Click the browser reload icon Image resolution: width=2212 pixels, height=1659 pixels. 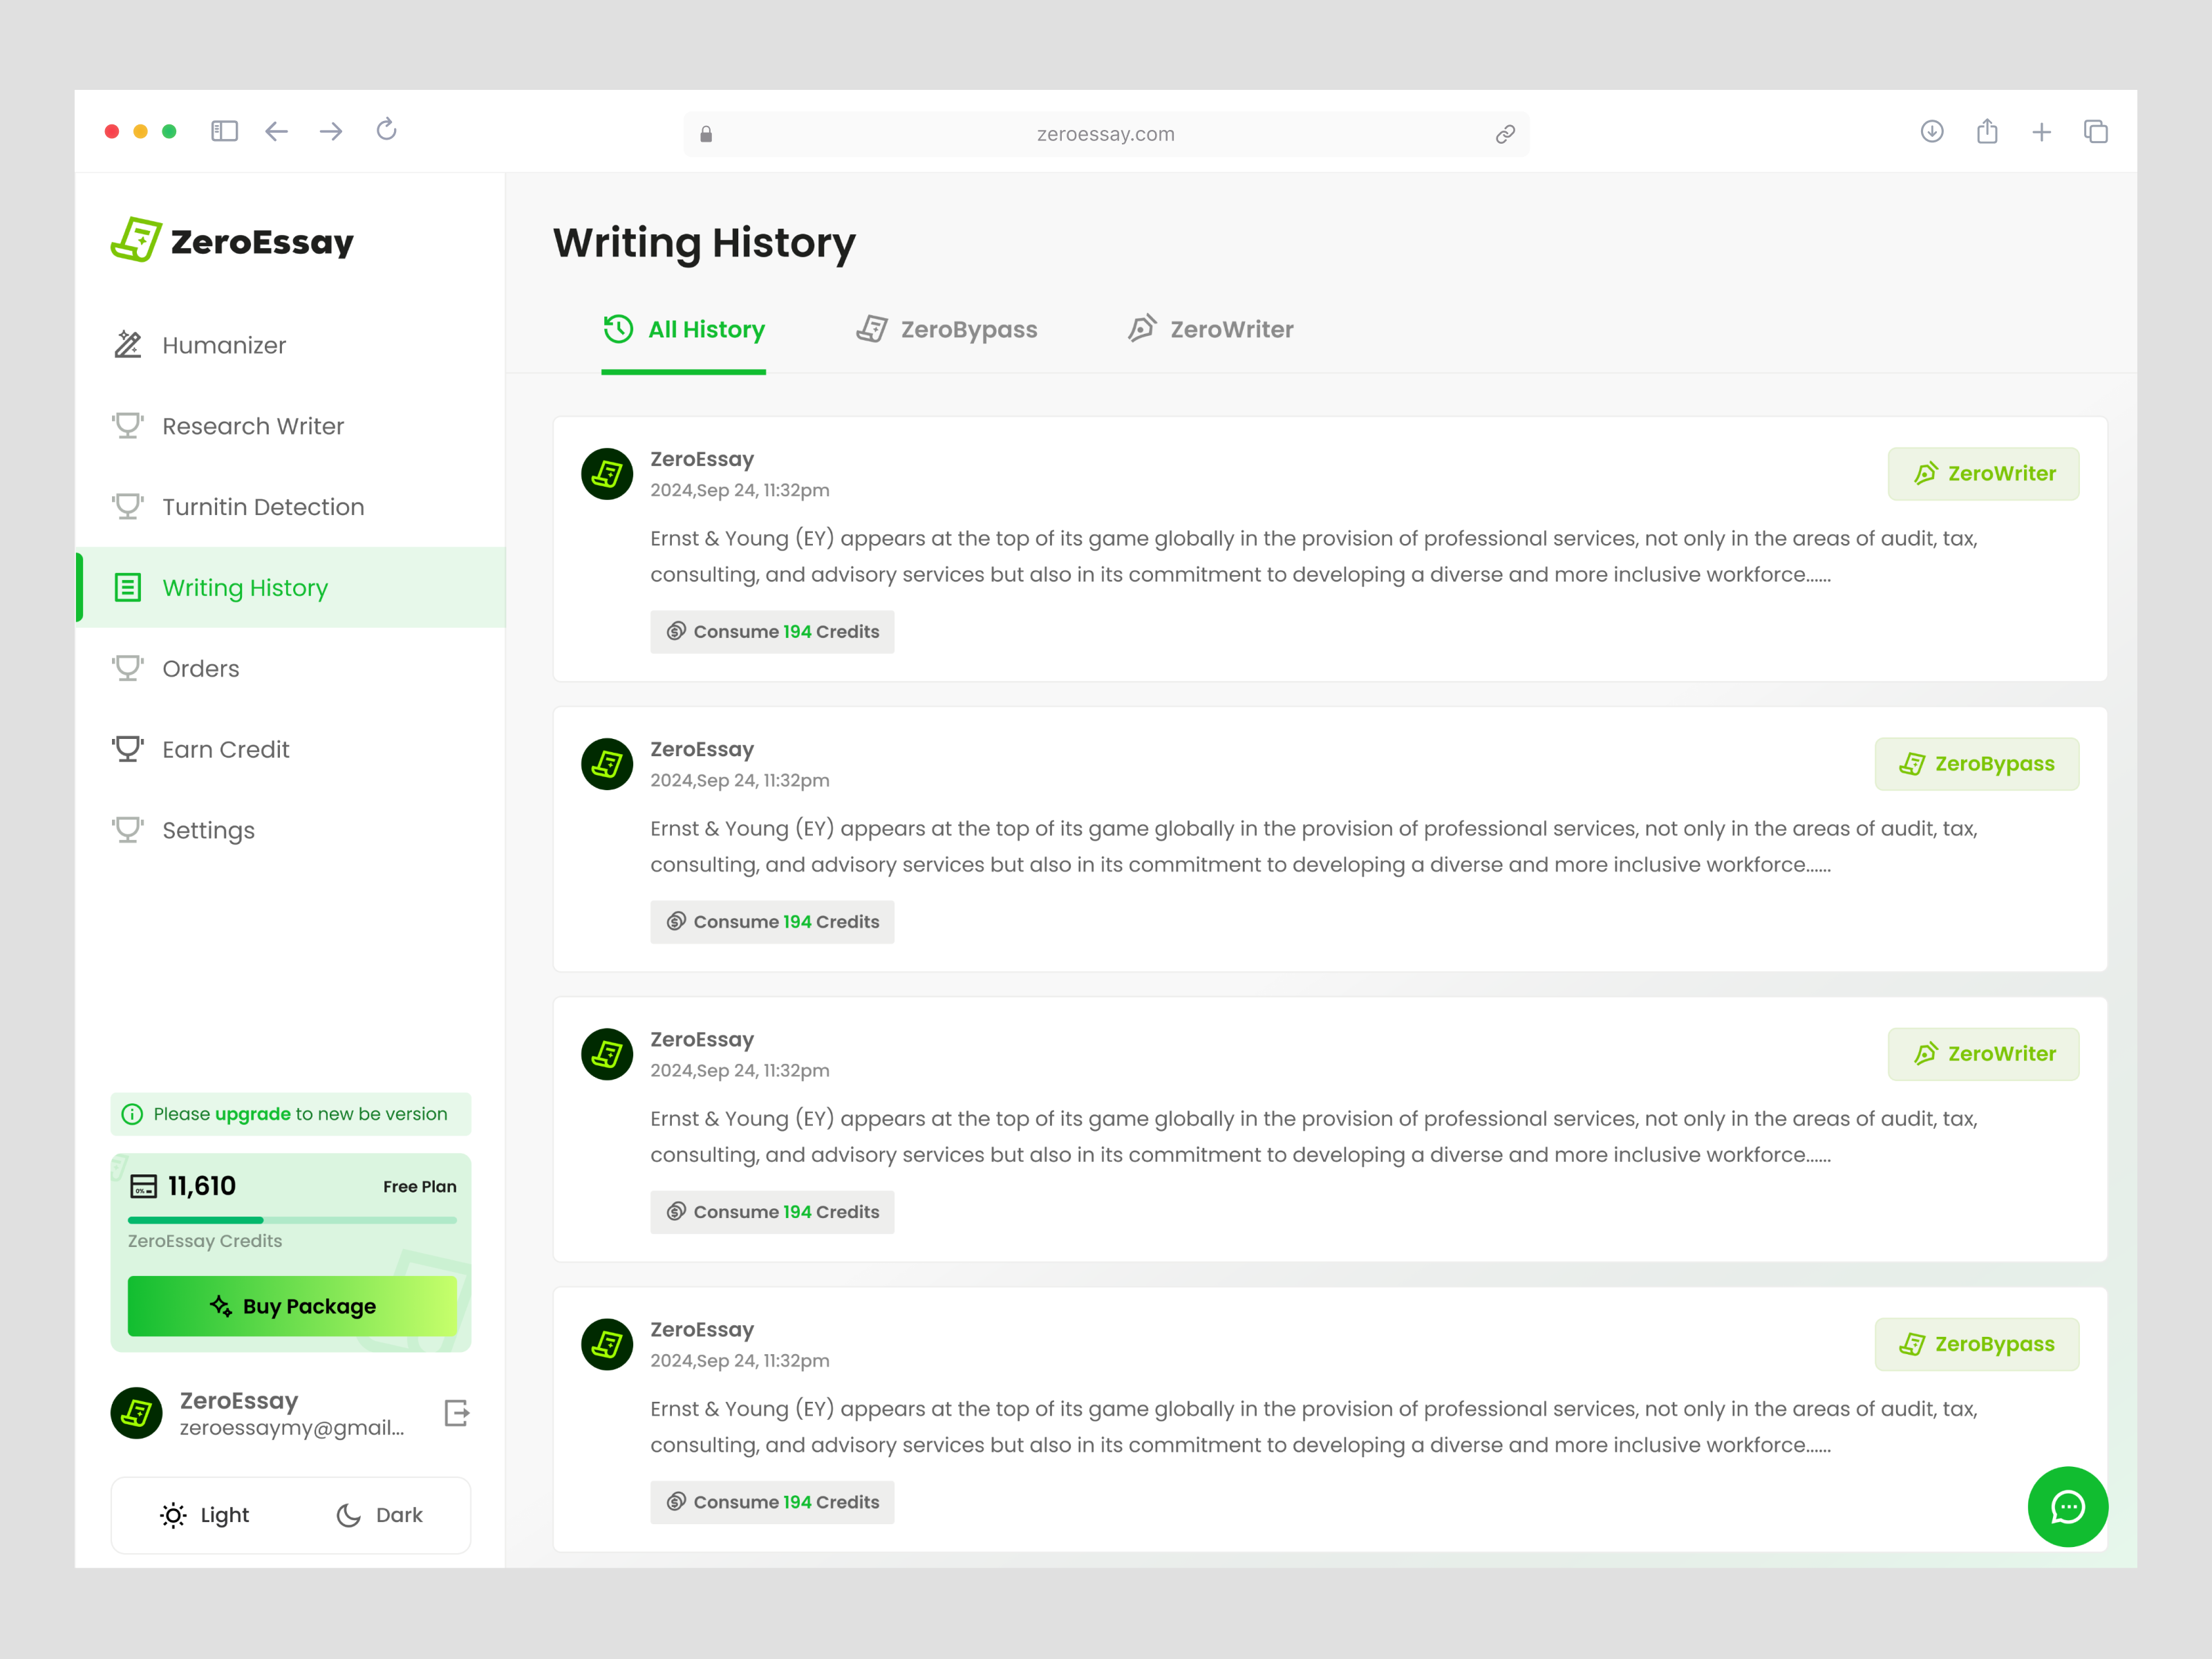pos(386,130)
